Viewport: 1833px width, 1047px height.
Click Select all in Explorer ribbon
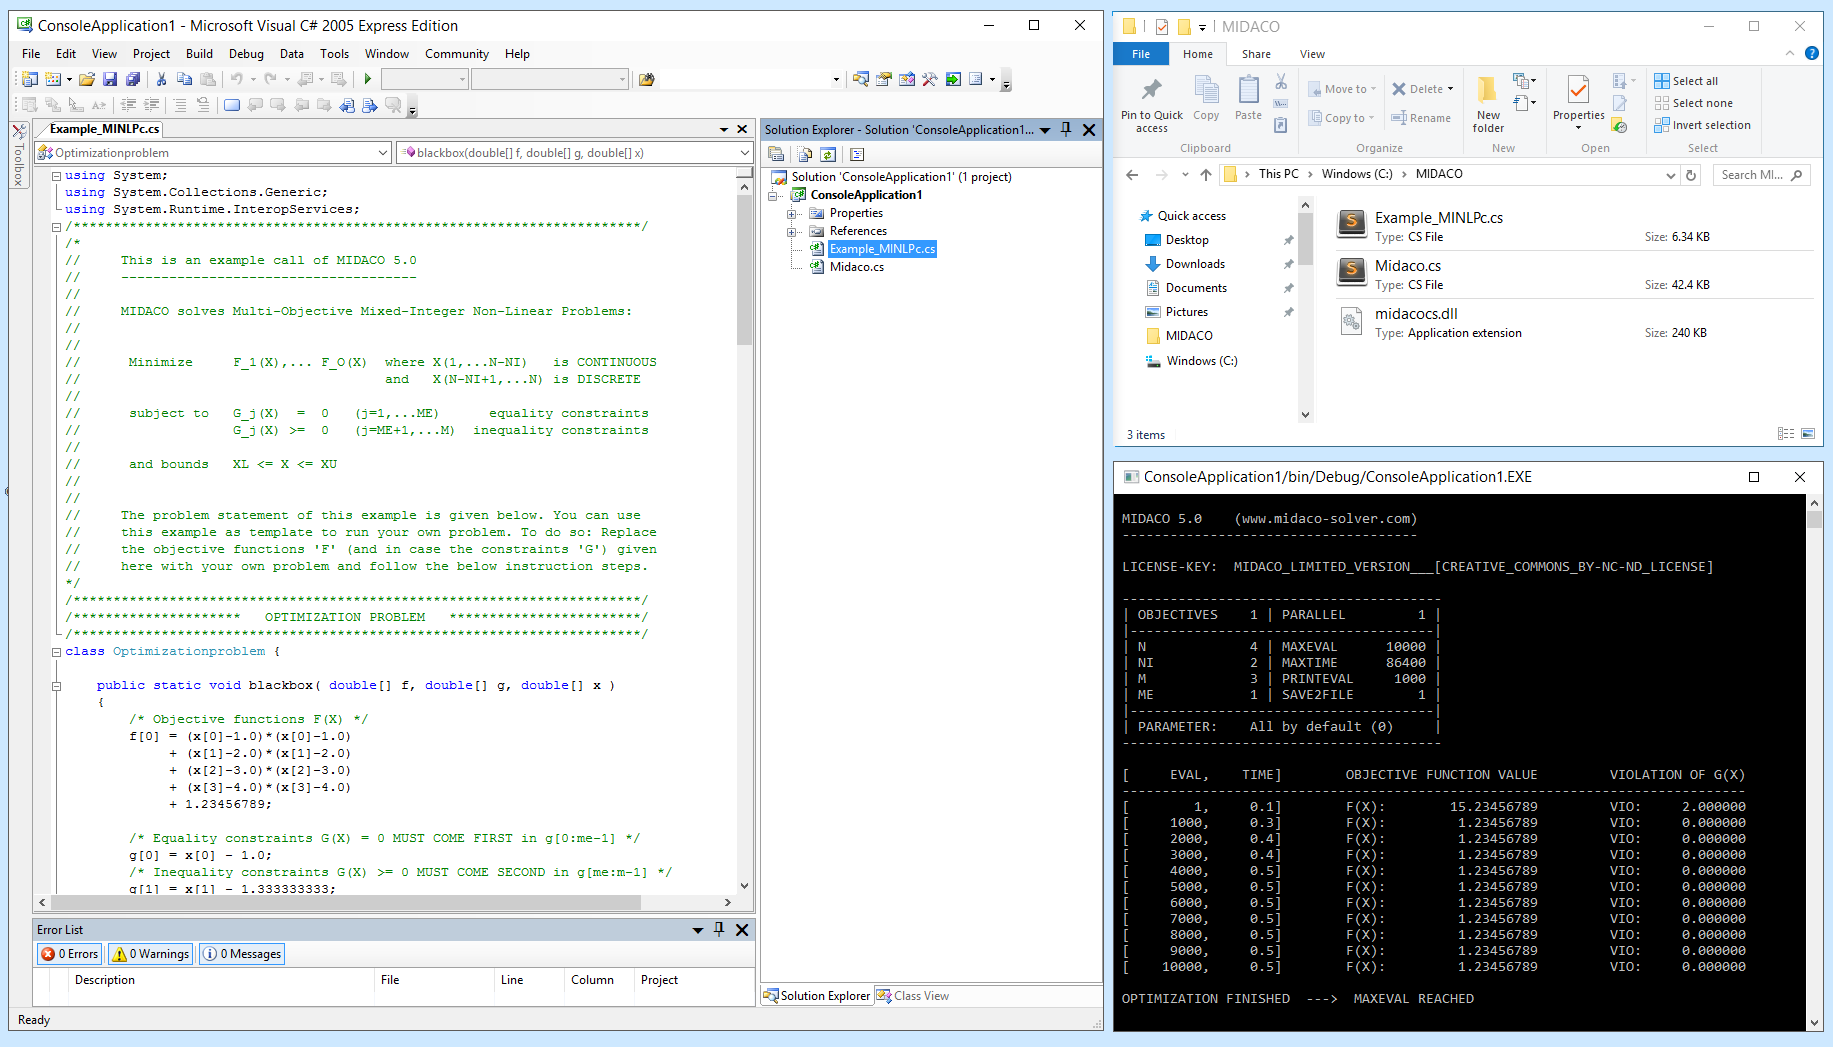pos(1686,81)
